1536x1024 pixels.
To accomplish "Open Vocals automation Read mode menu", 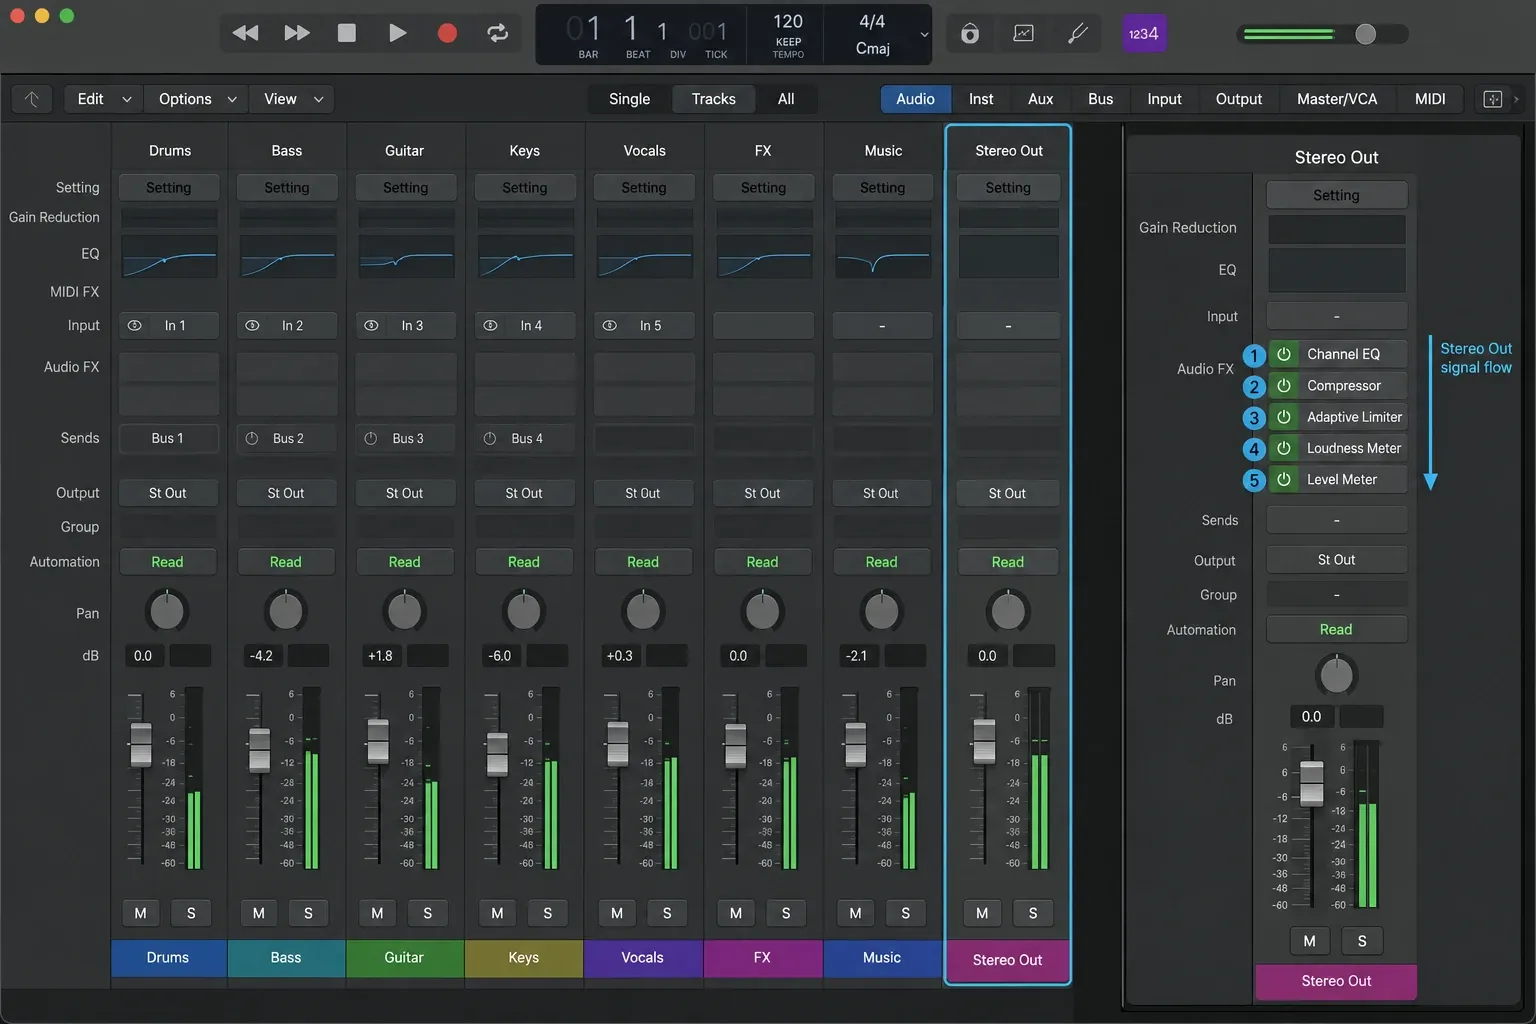I will (643, 562).
